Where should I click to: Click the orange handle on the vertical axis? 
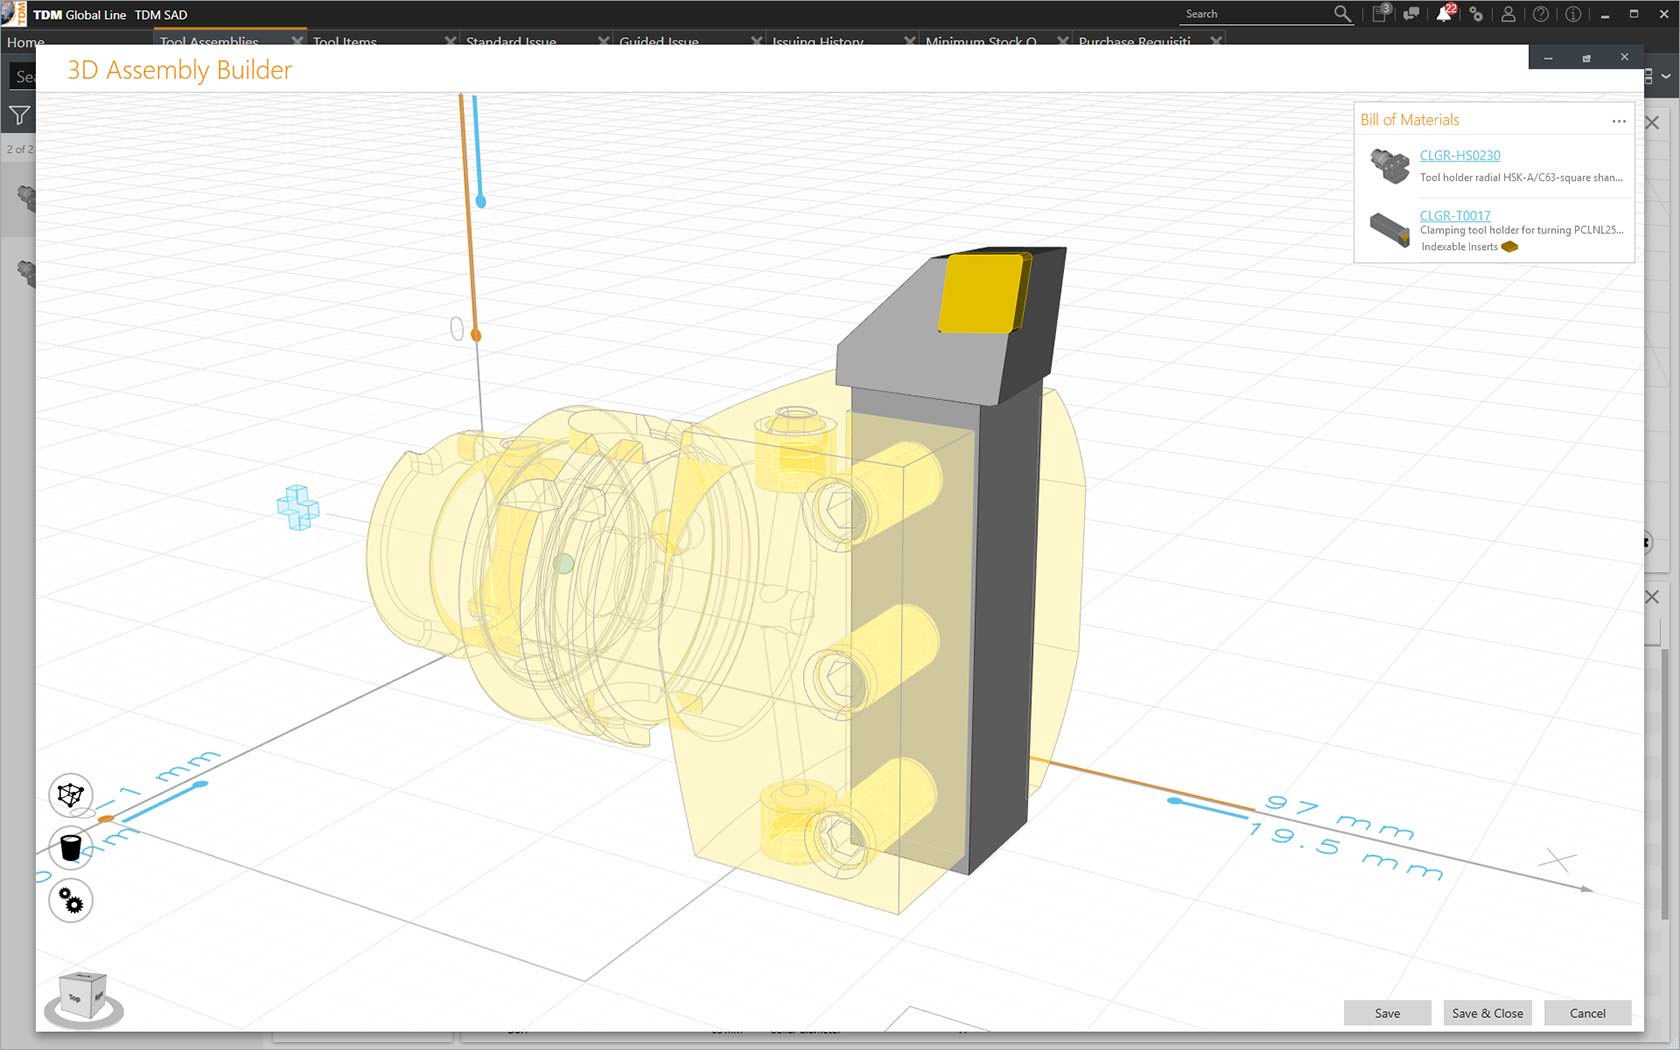[476, 336]
